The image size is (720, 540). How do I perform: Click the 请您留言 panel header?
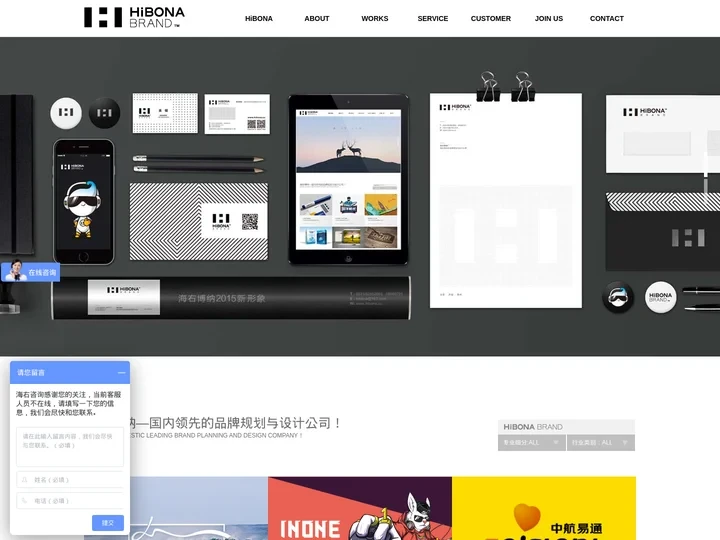pyautogui.click(x=70, y=372)
